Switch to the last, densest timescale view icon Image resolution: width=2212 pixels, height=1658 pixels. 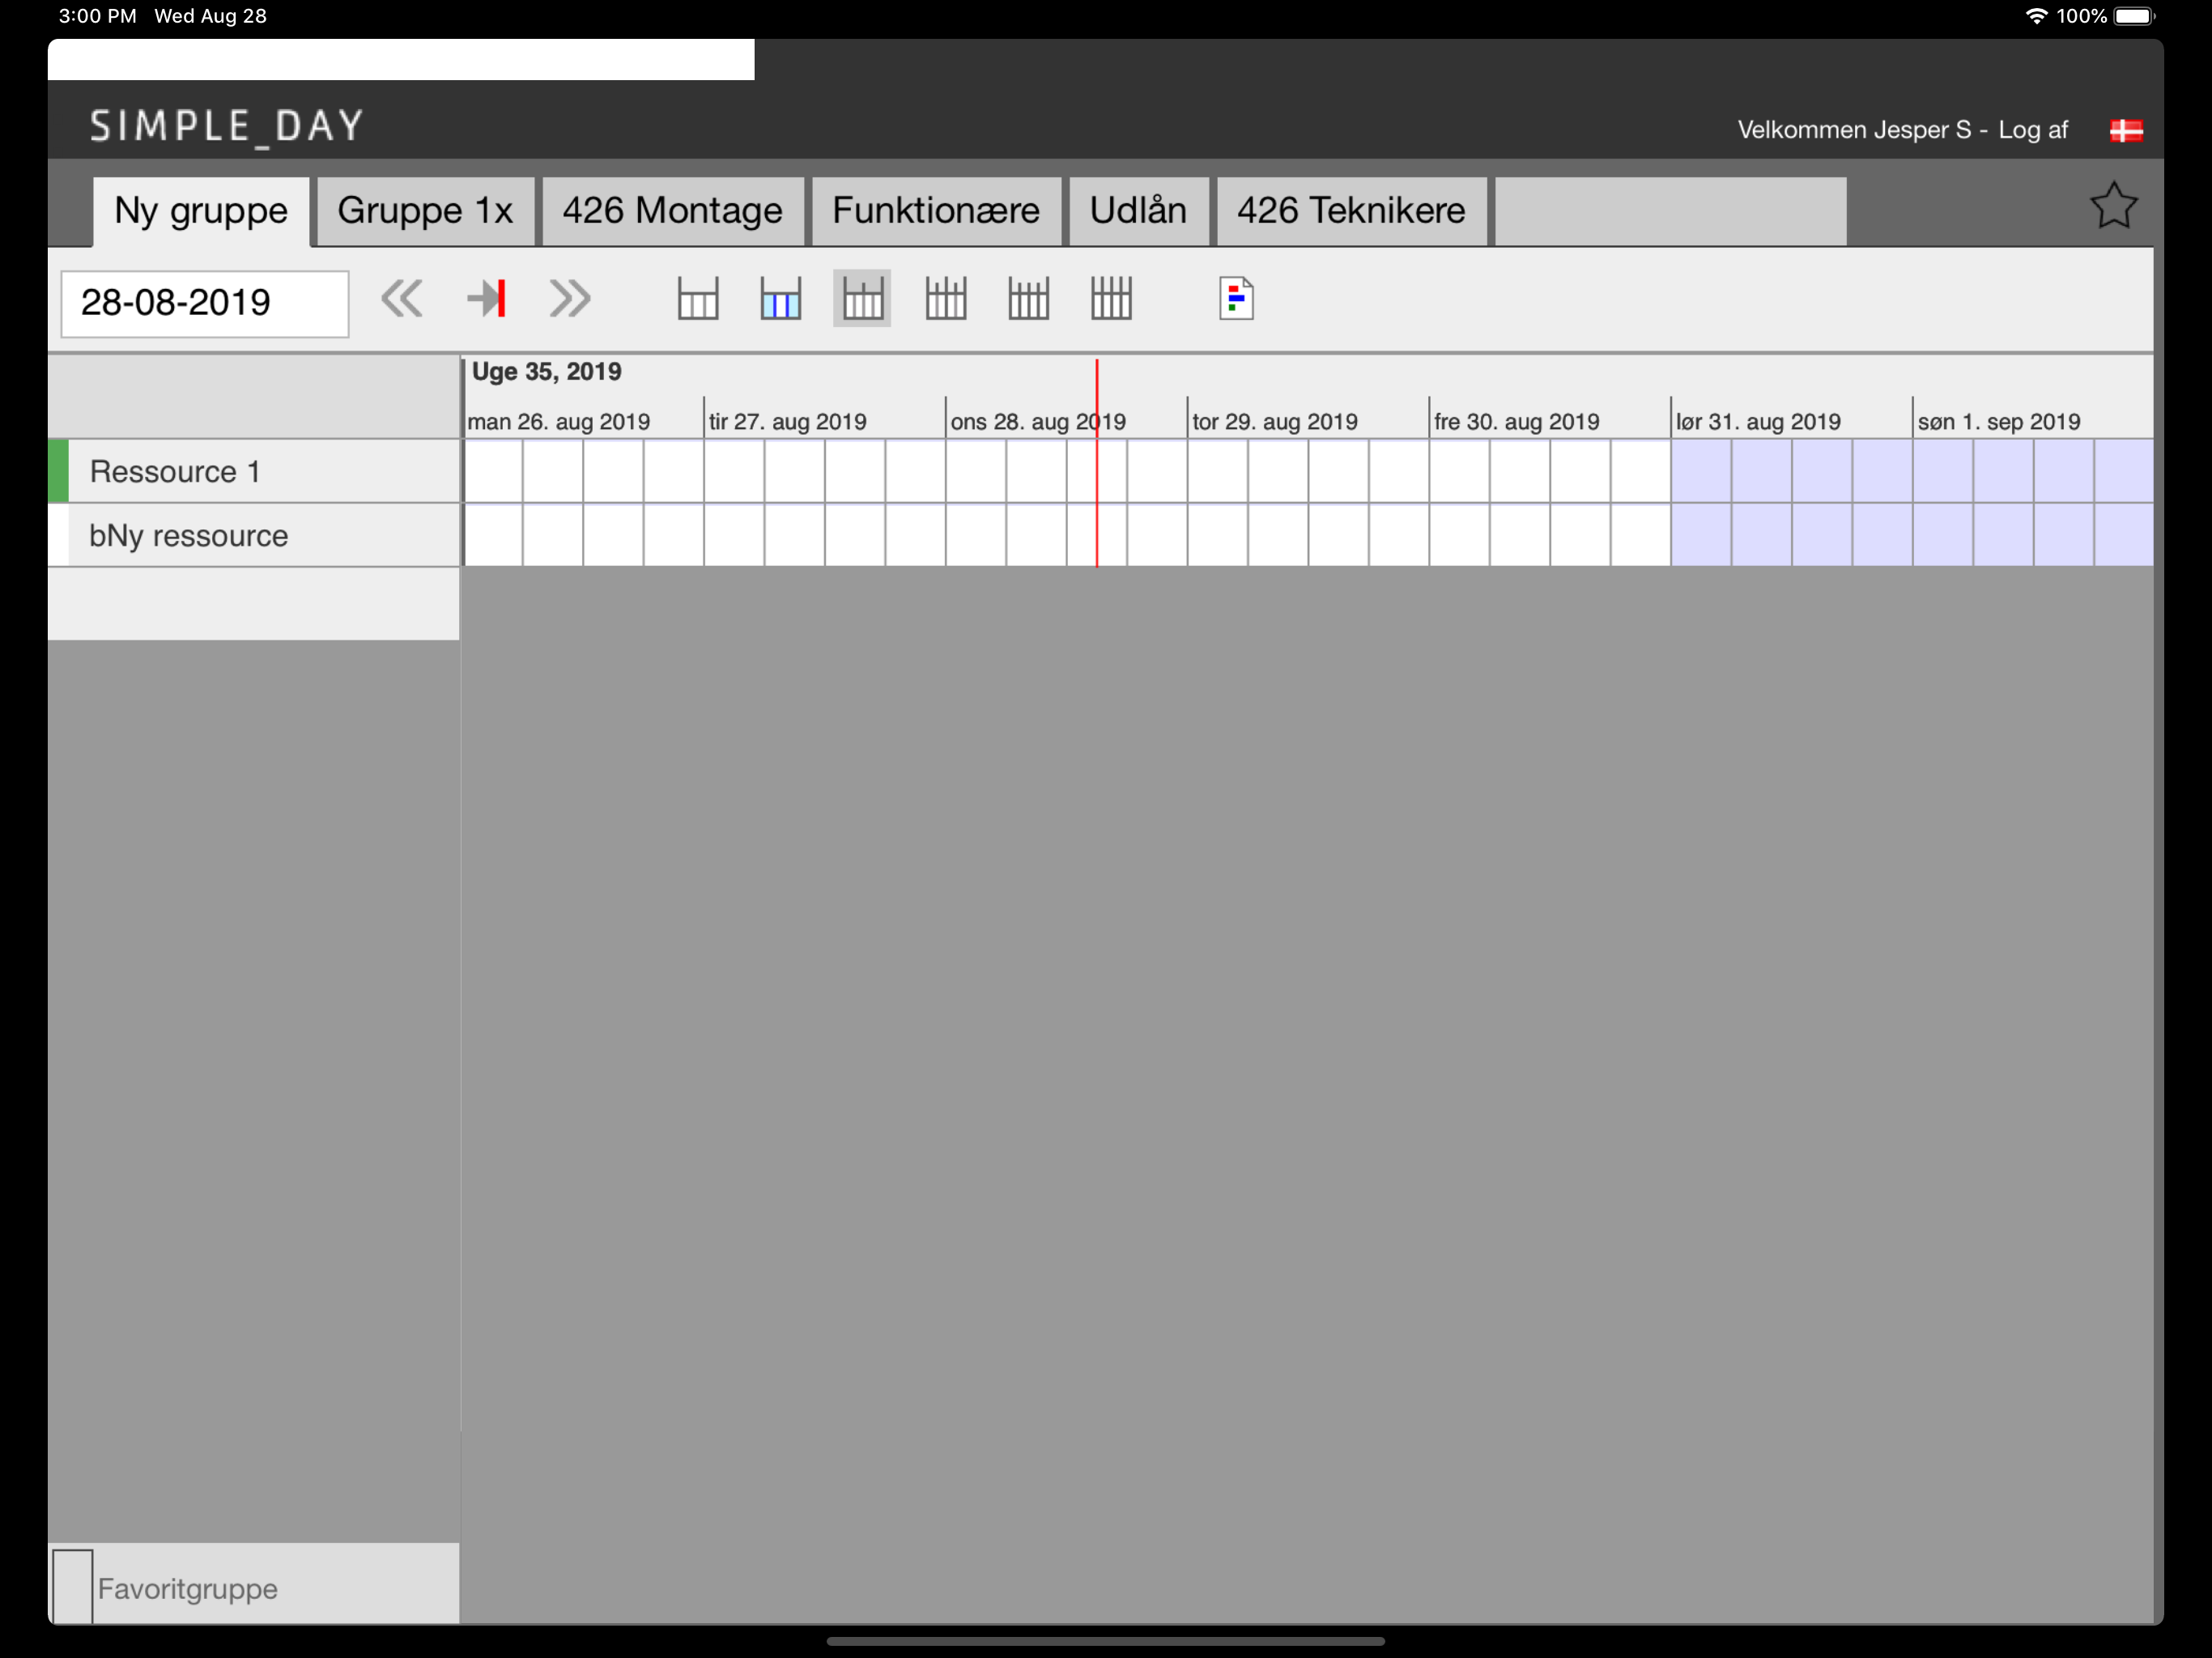coord(1111,299)
